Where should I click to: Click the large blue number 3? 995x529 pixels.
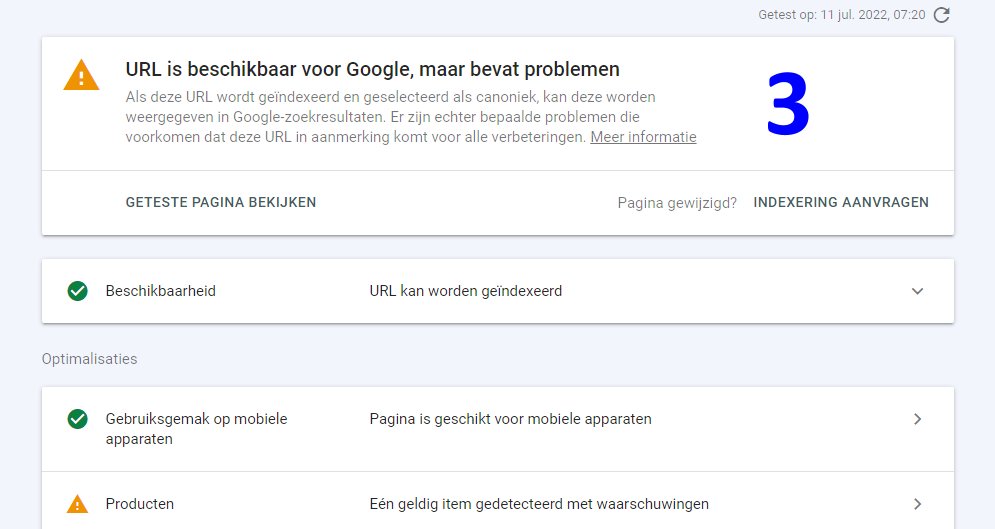[x=787, y=103]
